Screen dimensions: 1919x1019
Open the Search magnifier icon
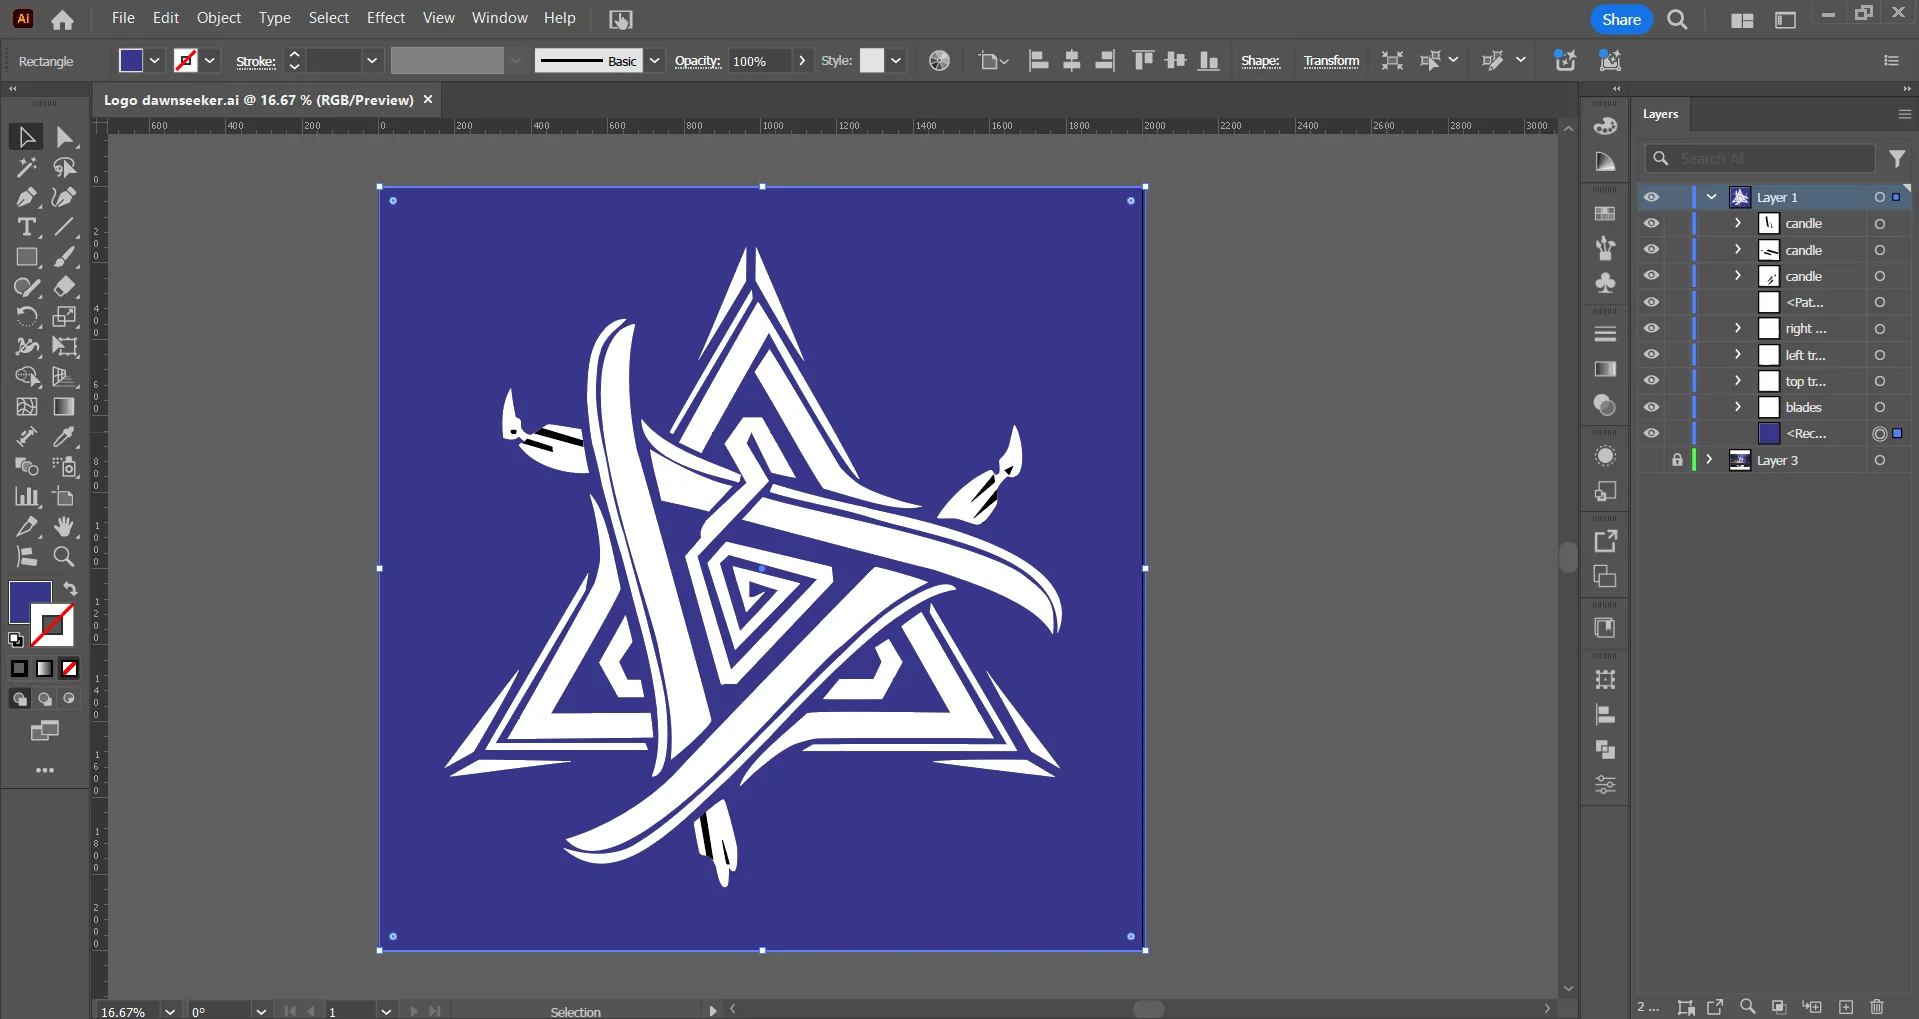1678,20
